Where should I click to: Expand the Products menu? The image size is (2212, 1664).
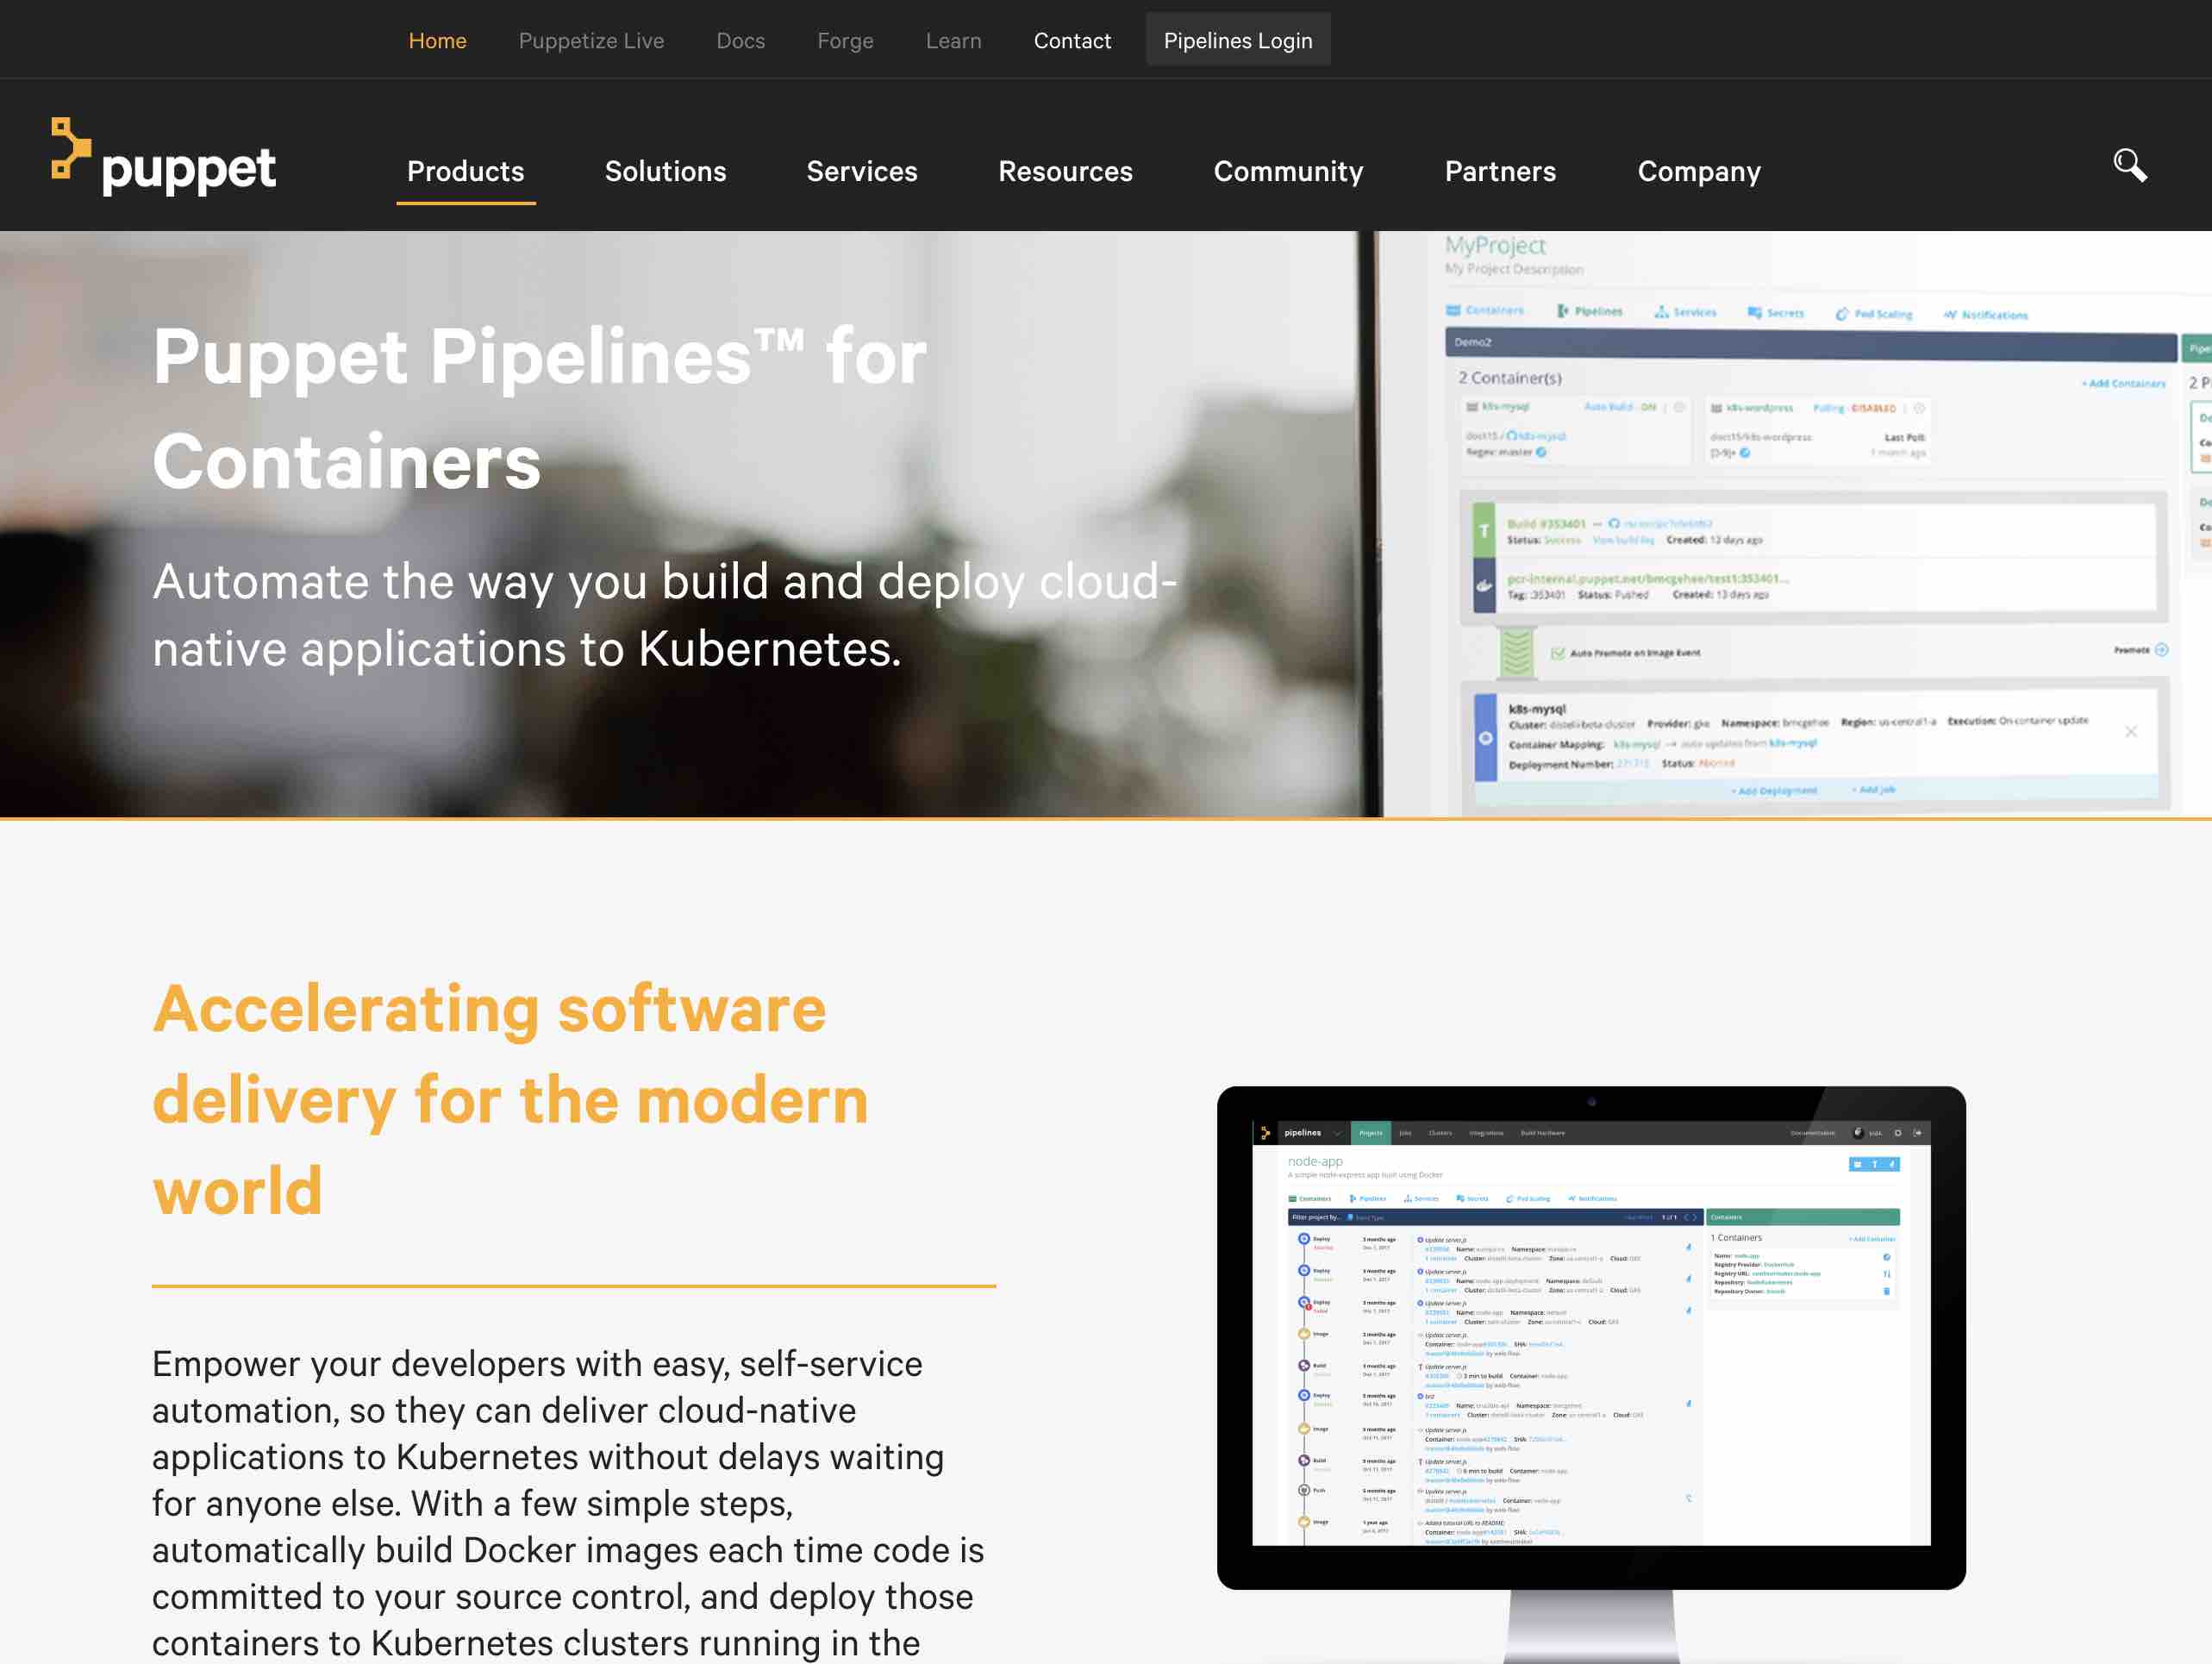(x=465, y=171)
